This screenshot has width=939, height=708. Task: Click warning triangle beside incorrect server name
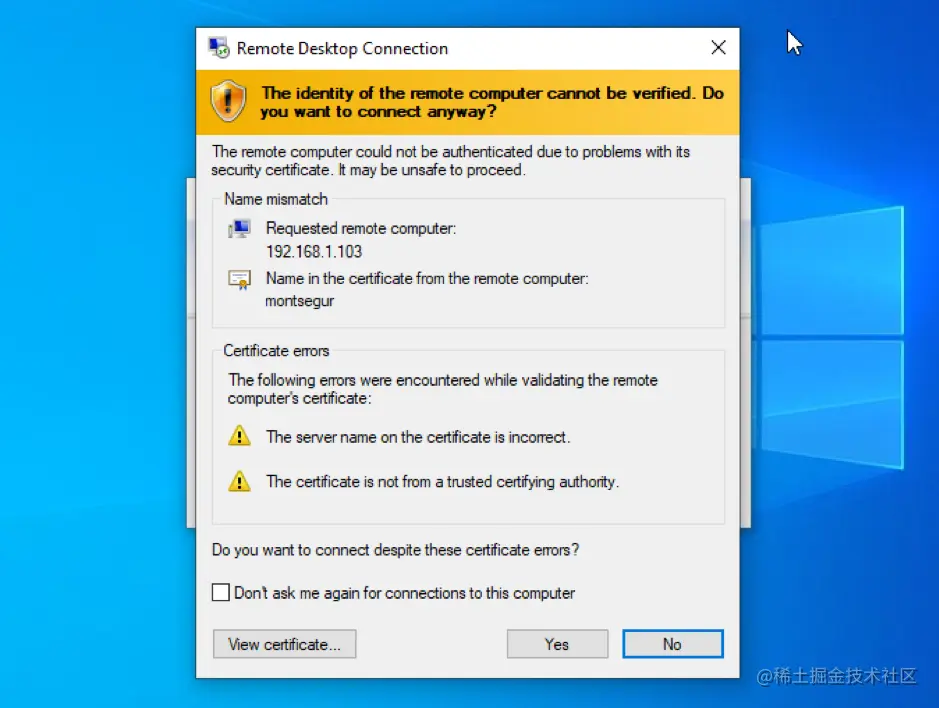click(239, 435)
